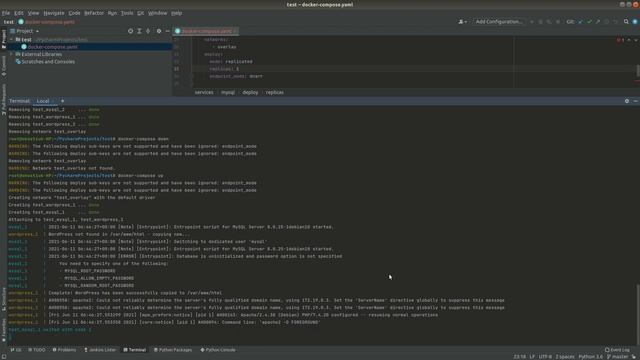Open the Window menu
This screenshot has width=640, height=360.
point(158,13)
